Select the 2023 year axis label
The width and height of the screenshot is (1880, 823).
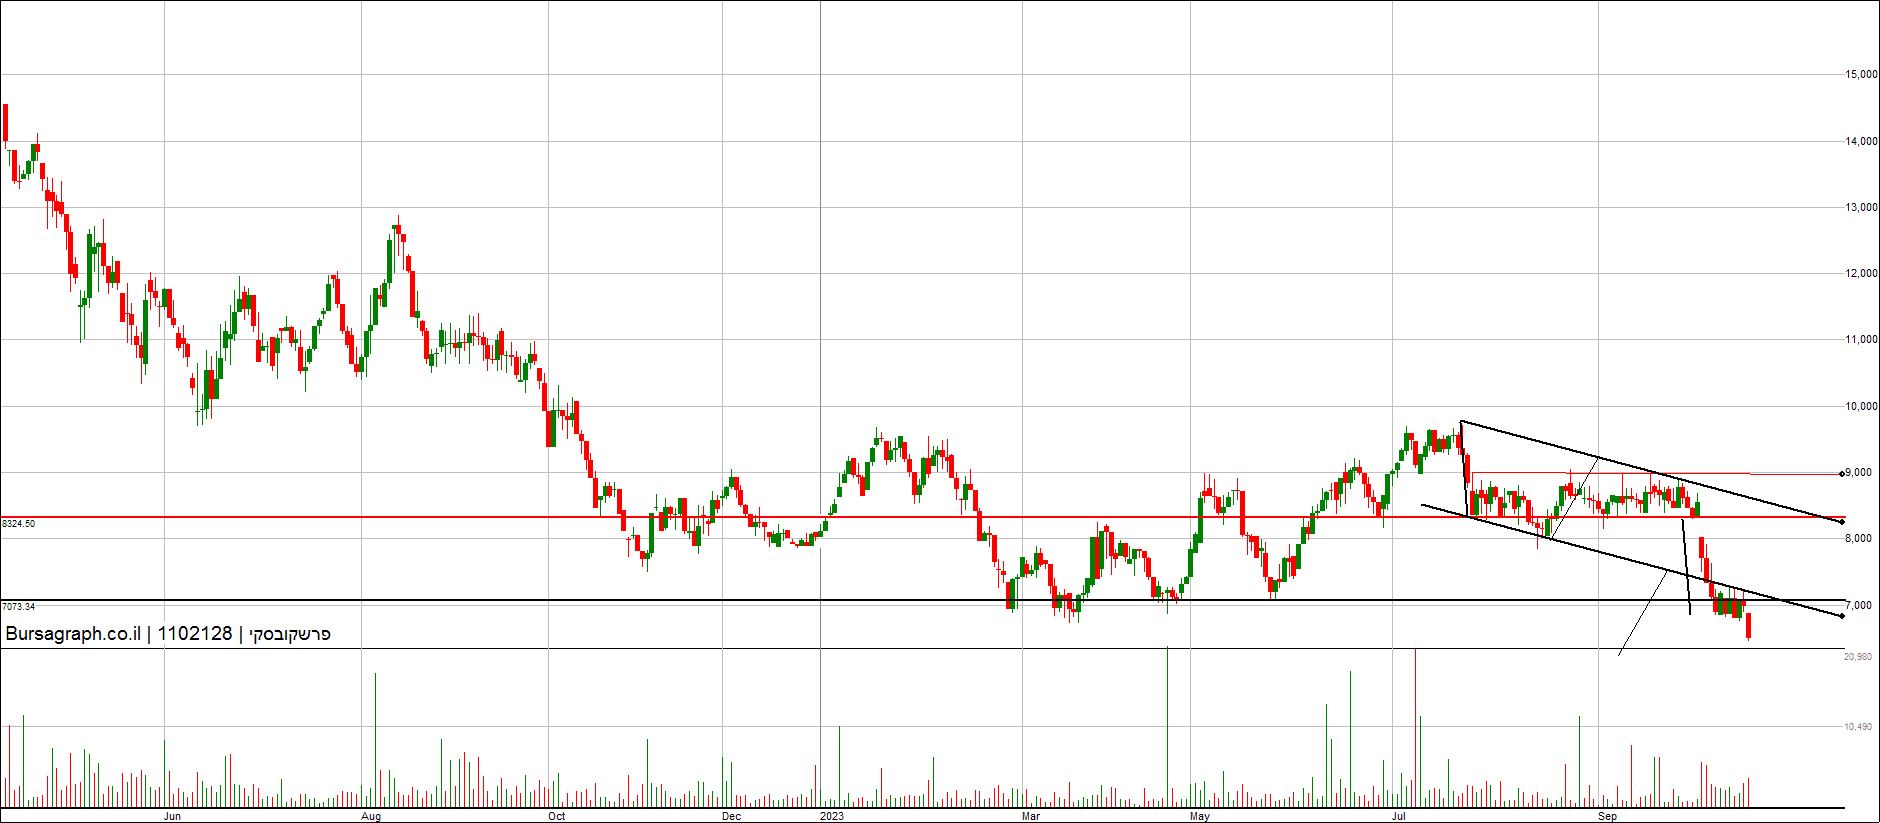(832, 817)
